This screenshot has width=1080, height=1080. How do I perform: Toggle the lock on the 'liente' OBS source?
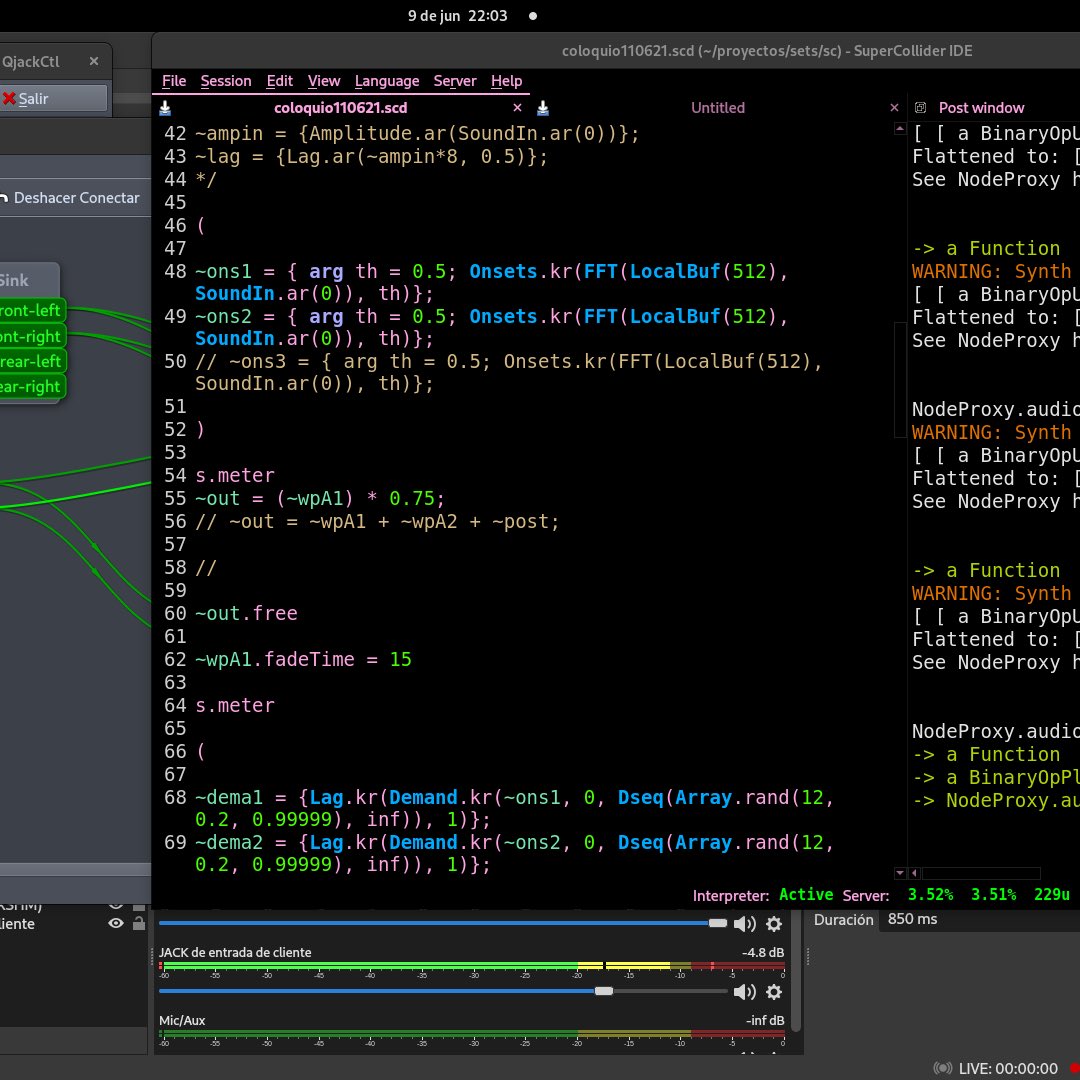tap(138, 923)
